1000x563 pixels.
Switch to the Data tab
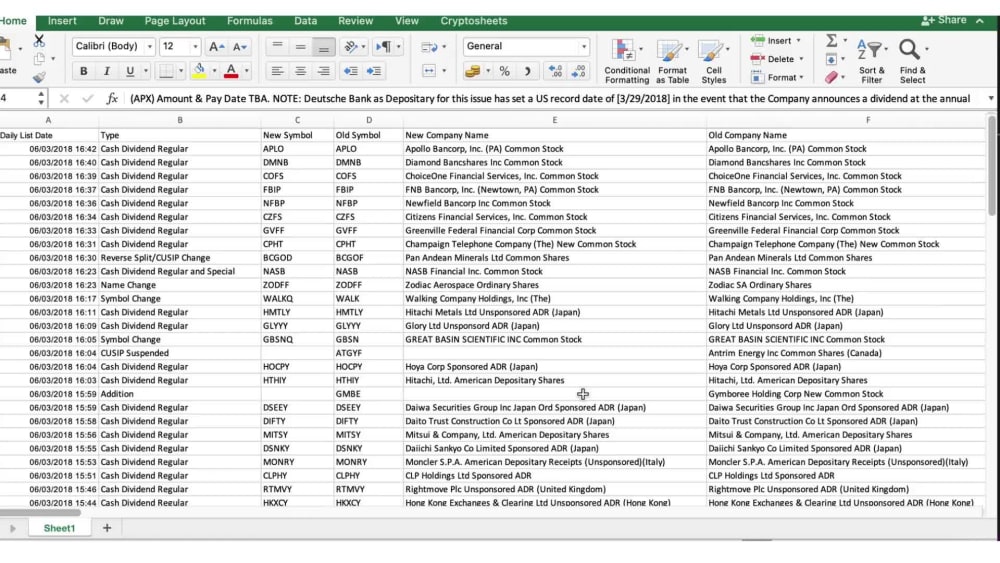(305, 21)
